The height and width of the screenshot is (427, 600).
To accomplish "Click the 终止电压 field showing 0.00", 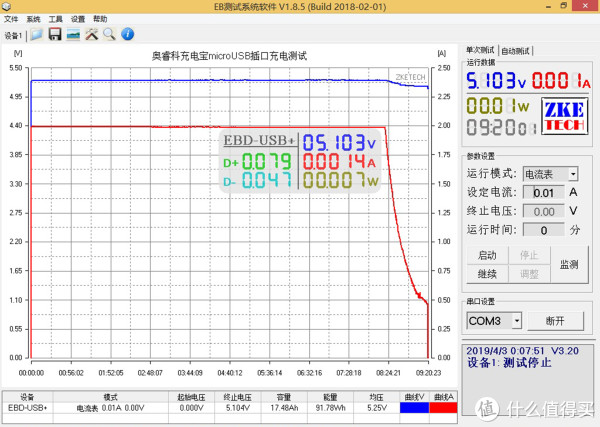I will pyautogui.click(x=544, y=211).
